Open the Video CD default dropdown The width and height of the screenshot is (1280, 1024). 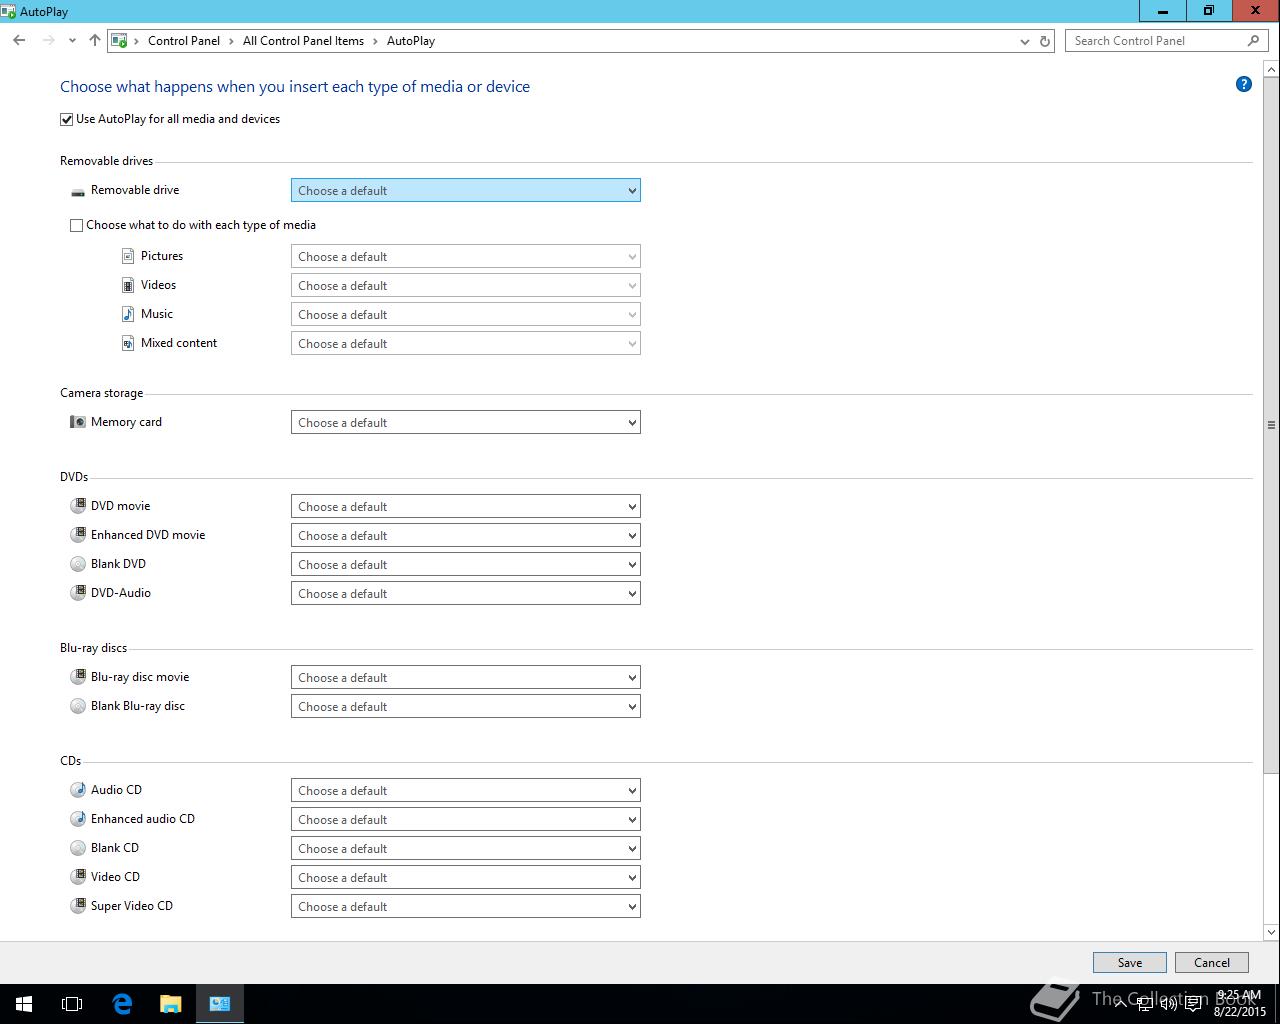[466, 877]
